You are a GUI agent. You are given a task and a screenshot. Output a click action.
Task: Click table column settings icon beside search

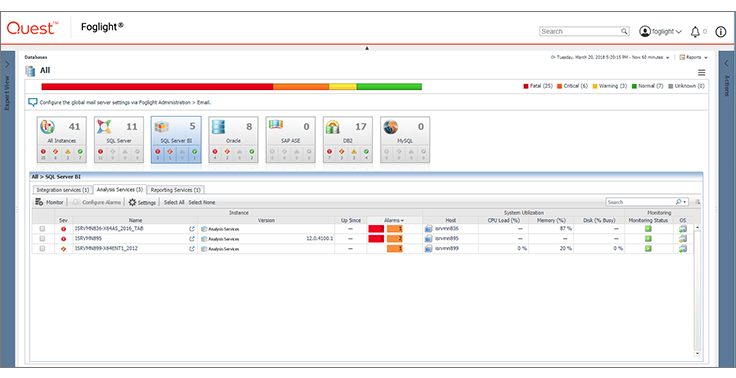(x=698, y=202)
